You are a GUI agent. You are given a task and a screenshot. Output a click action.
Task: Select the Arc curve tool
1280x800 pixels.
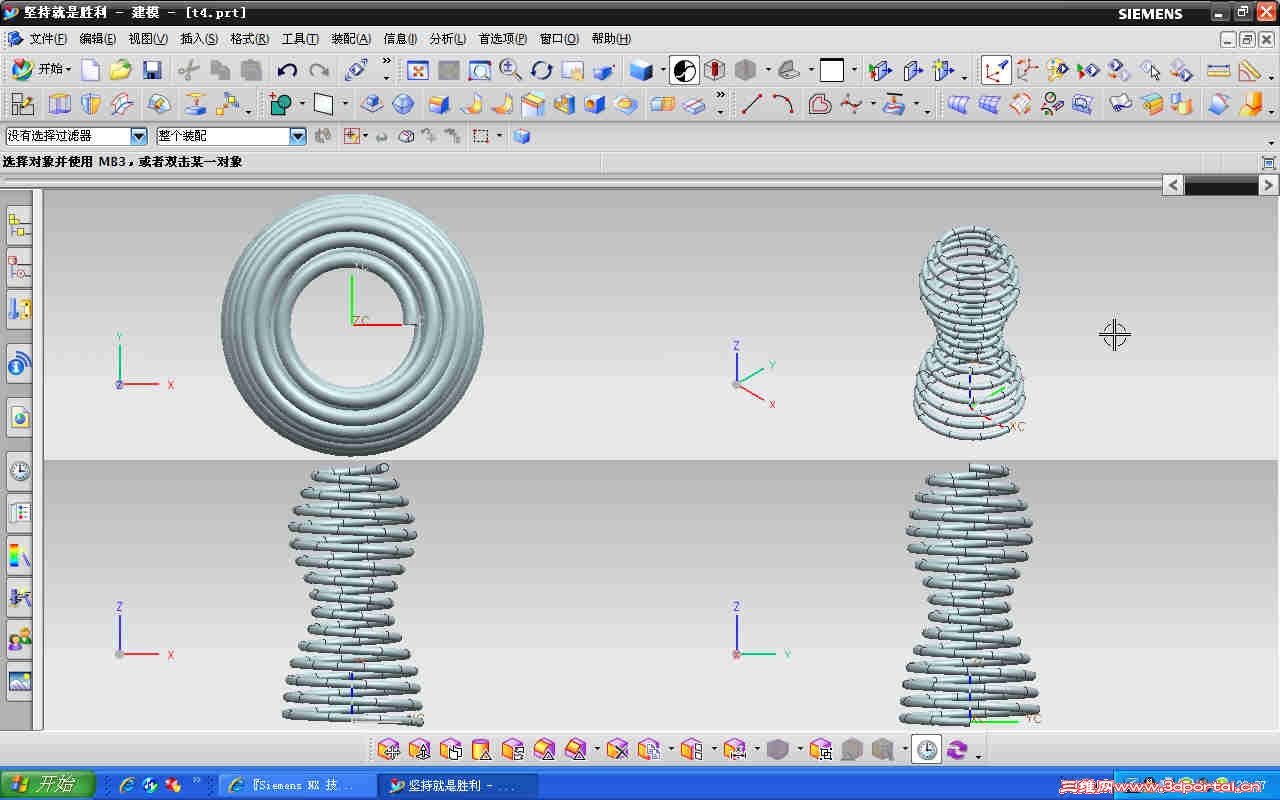[x=783, y=104]
